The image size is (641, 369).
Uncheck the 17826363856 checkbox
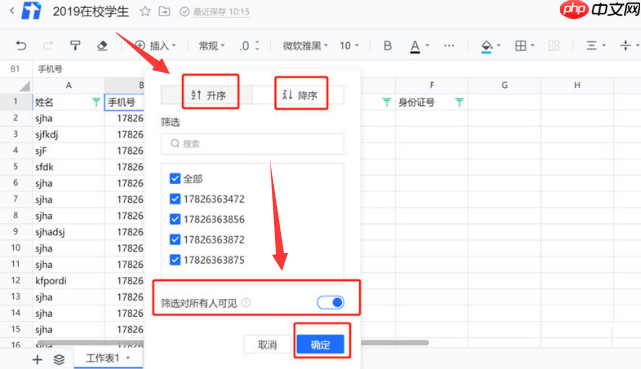pyautogui.click(x=175, y=219)
